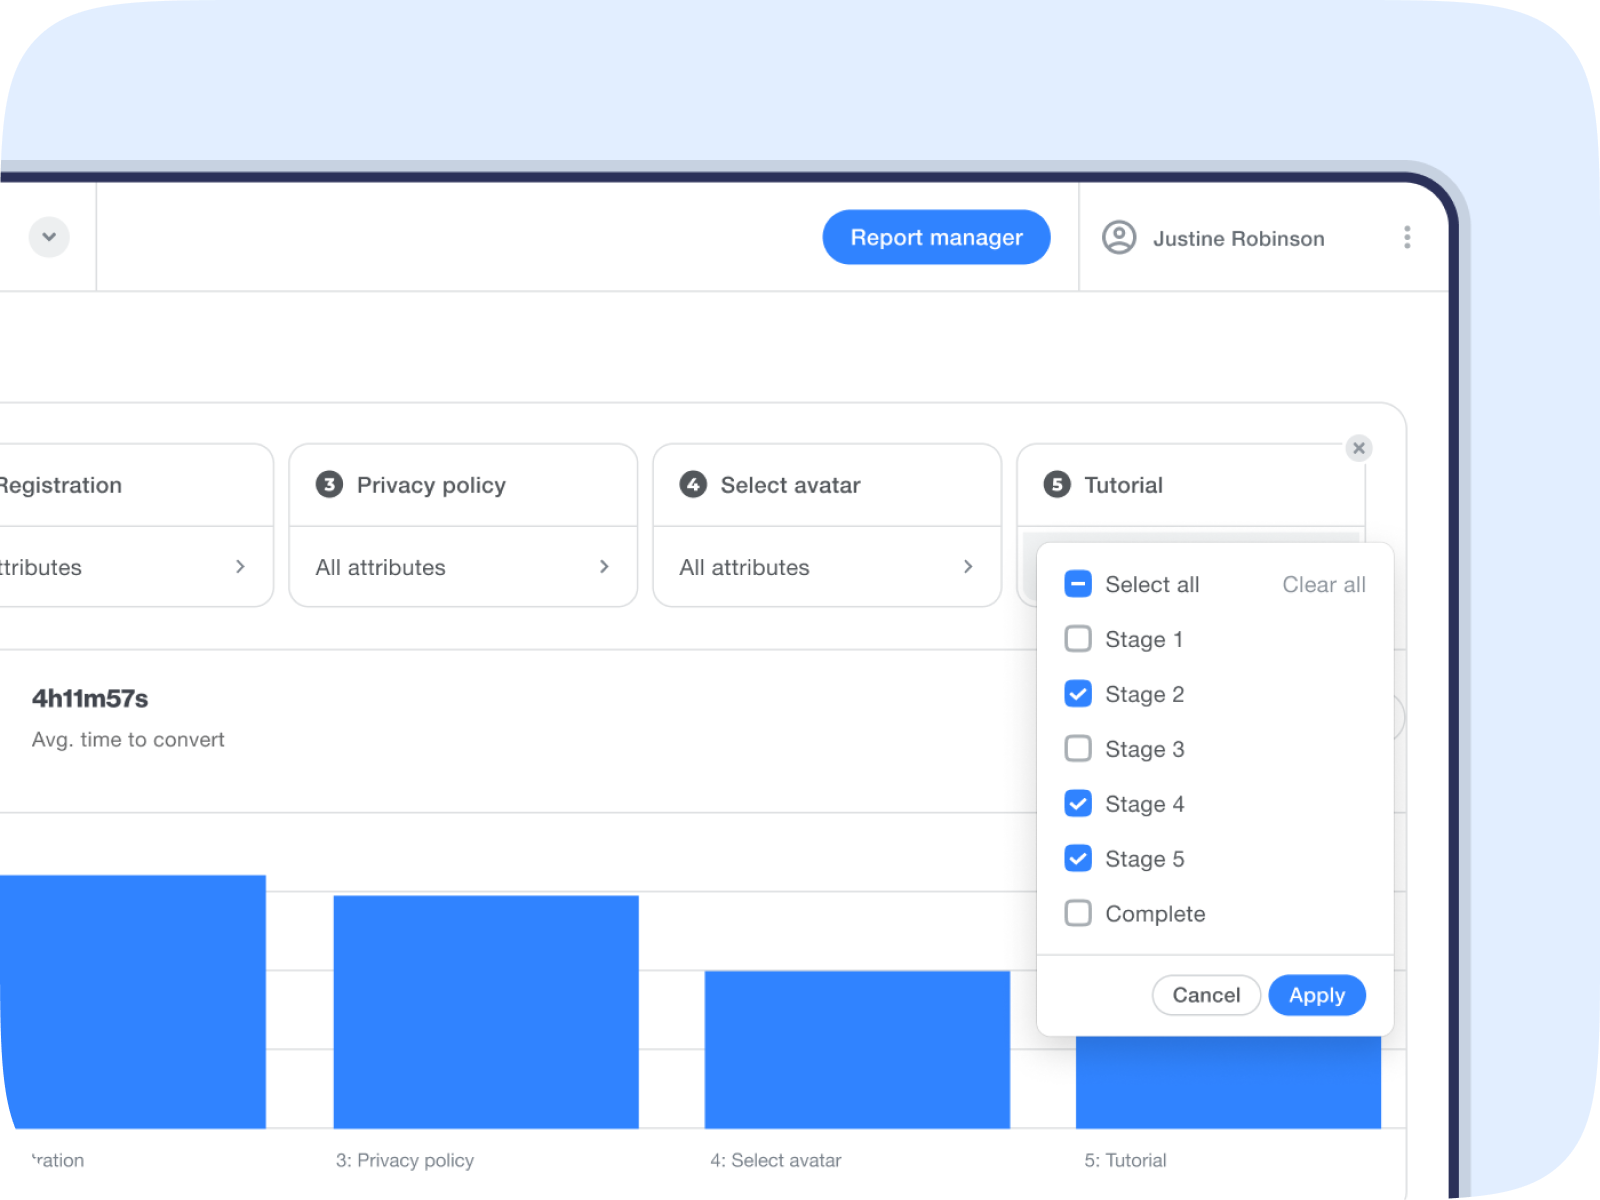Check the Stage 3 checkbox
This screenshot has height=1200, width=1600.
(x=1078, y=749)
